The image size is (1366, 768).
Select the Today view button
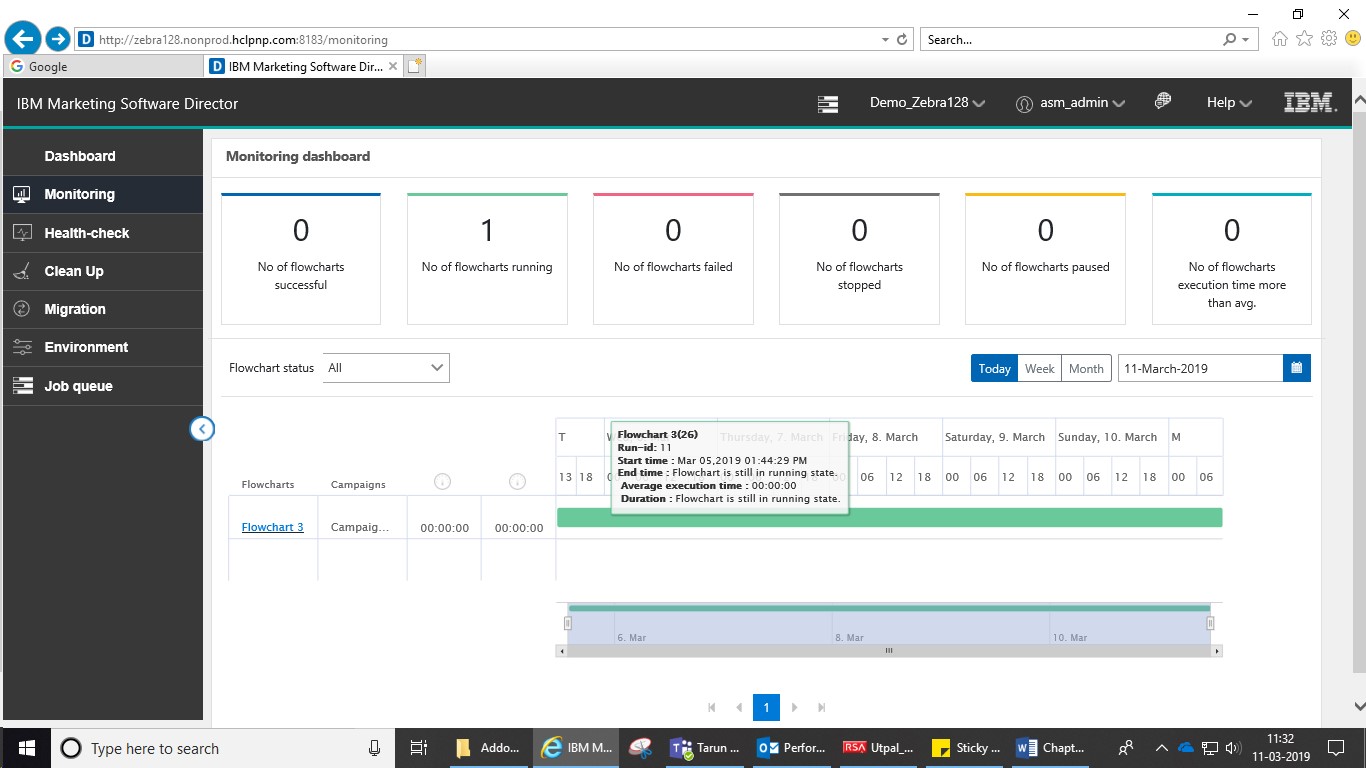pos(994,368)
